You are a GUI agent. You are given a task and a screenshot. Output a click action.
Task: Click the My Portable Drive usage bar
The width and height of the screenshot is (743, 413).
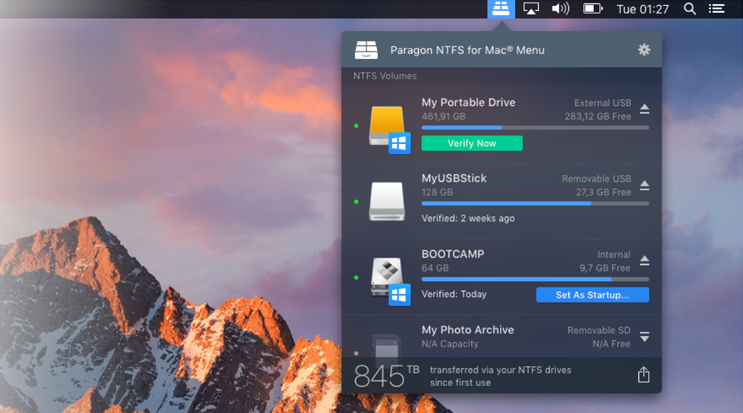(535, 128)
